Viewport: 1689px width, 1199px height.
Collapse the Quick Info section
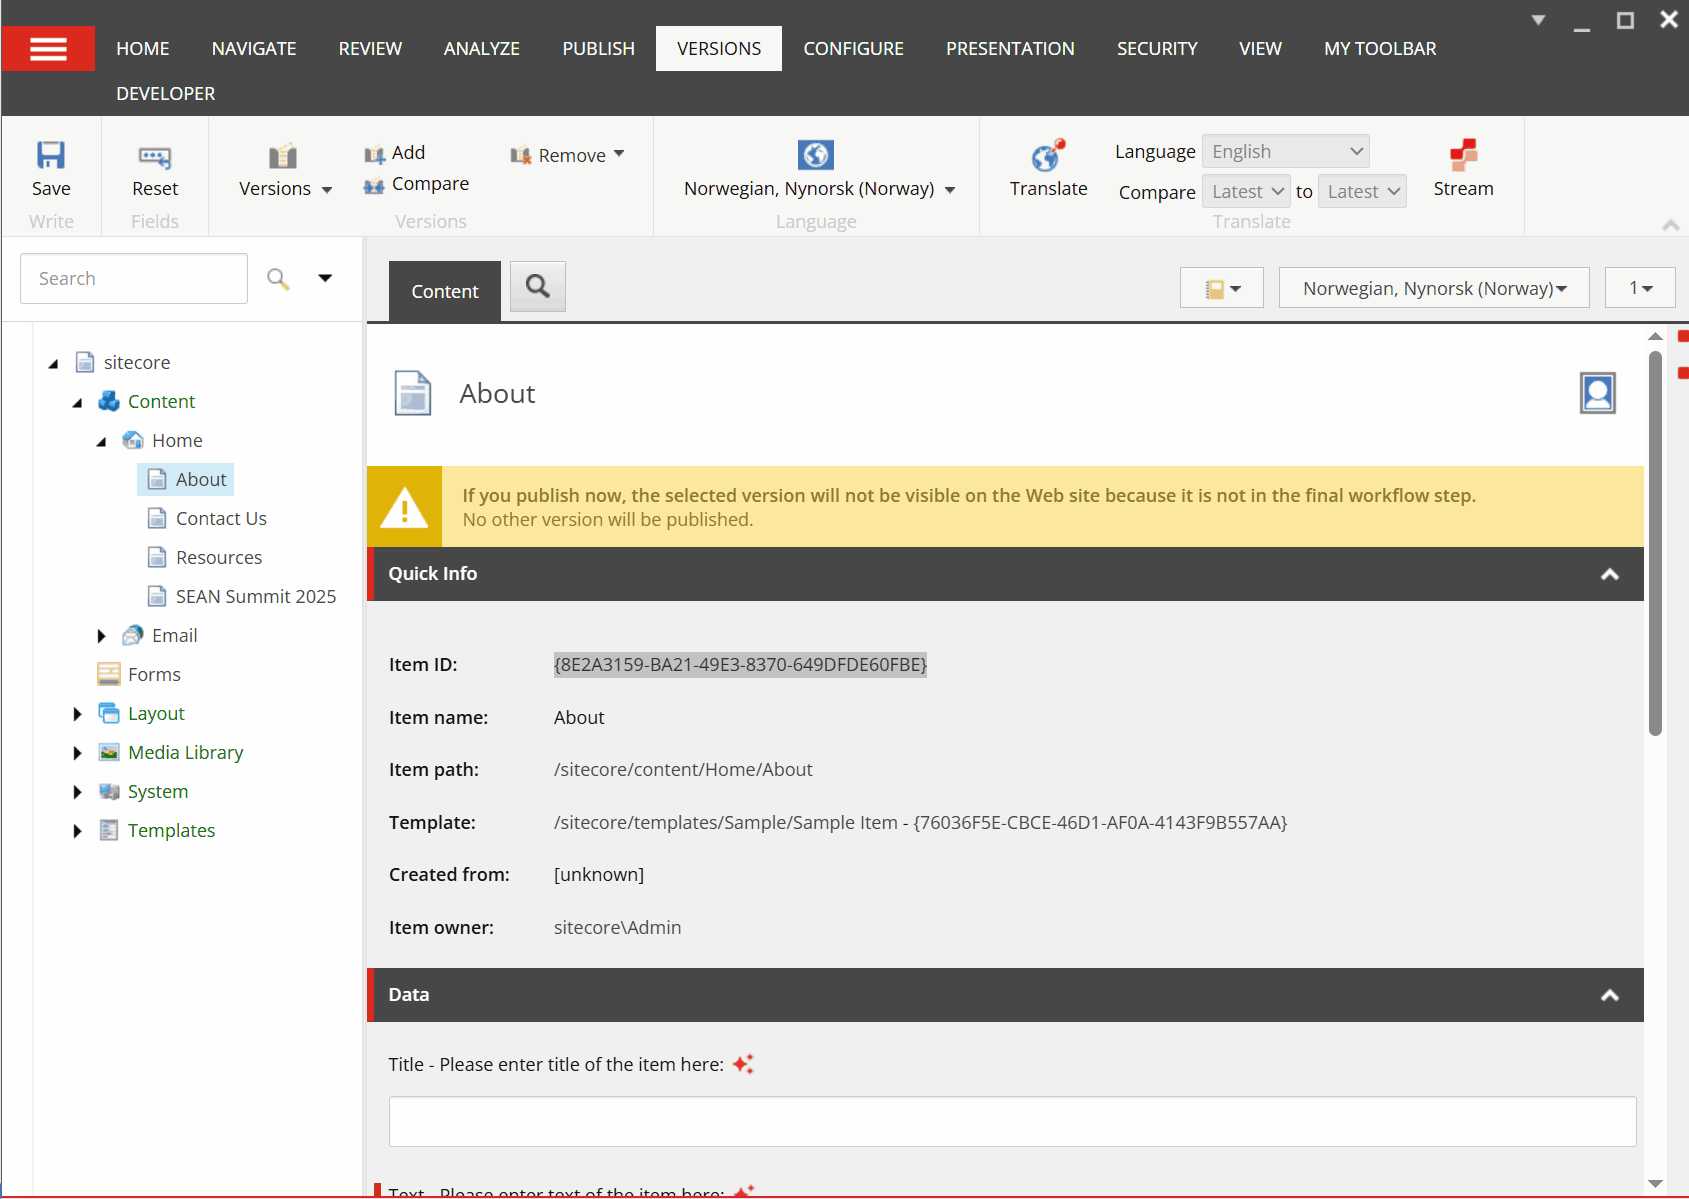point(1609,574)
